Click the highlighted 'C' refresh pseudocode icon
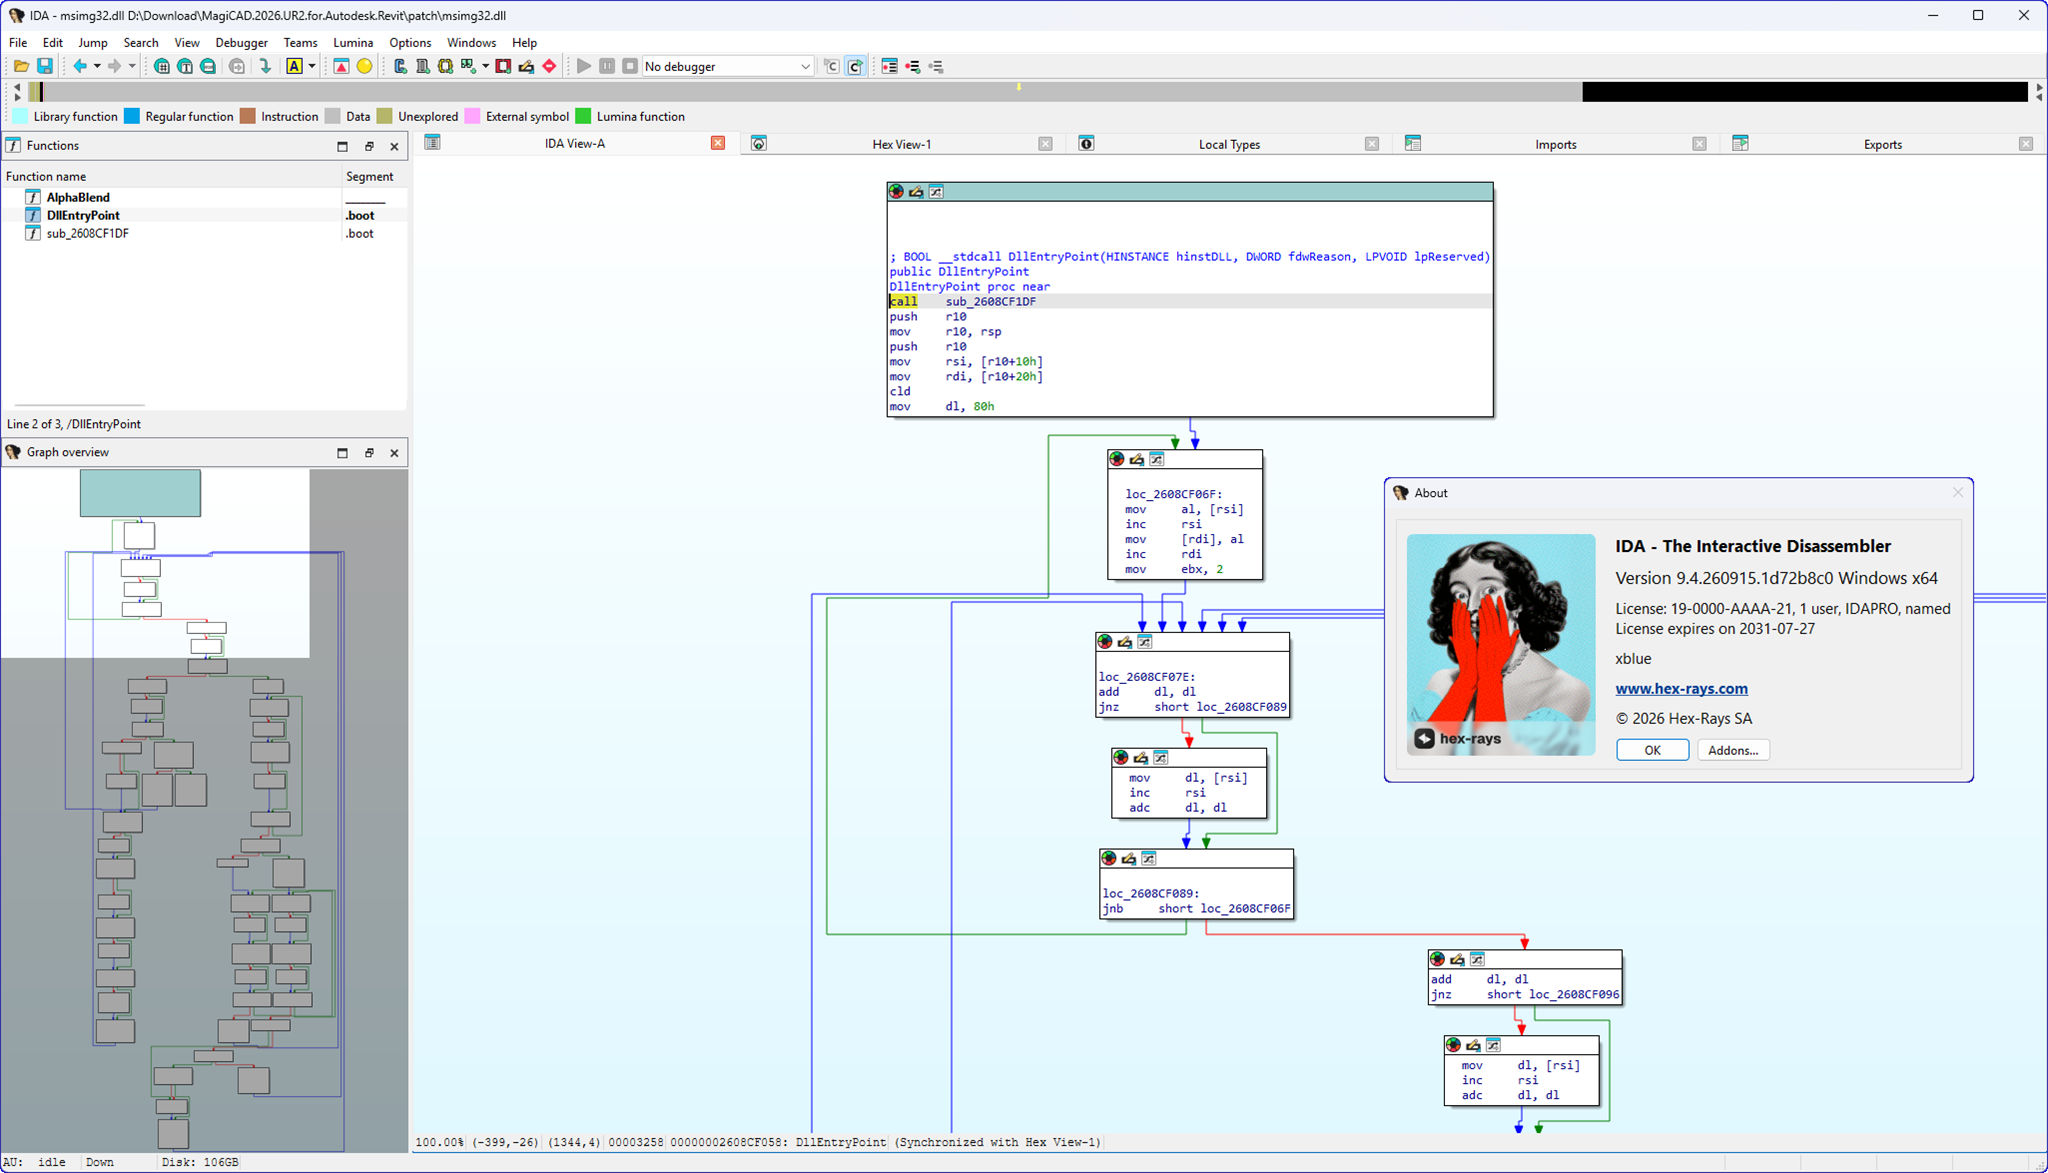Screen dimensions: 2048x1173 856,66
